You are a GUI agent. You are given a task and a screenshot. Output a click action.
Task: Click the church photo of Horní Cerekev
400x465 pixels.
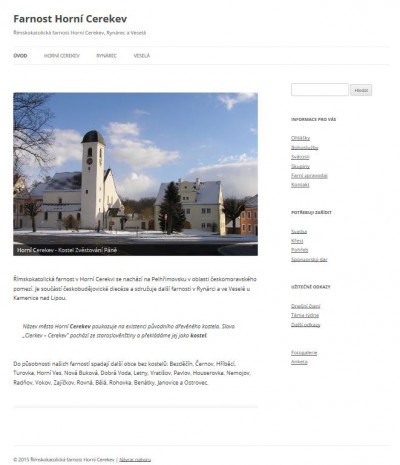click(135, 174)
